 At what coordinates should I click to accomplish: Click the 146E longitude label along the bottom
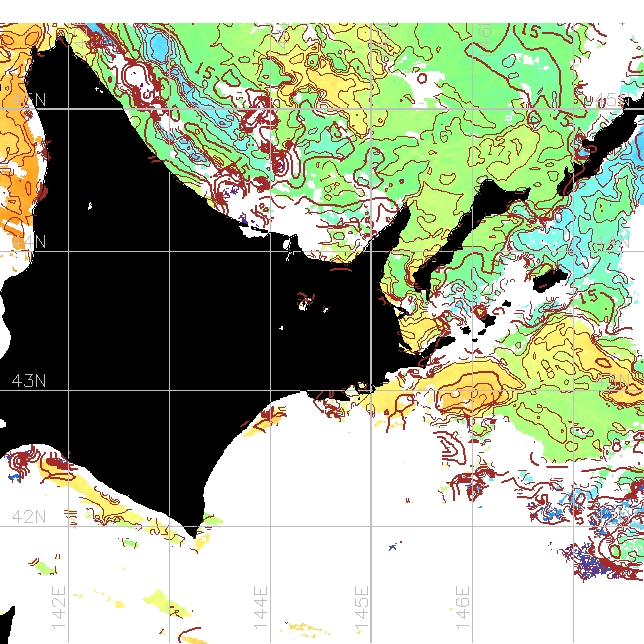[463, 607]
